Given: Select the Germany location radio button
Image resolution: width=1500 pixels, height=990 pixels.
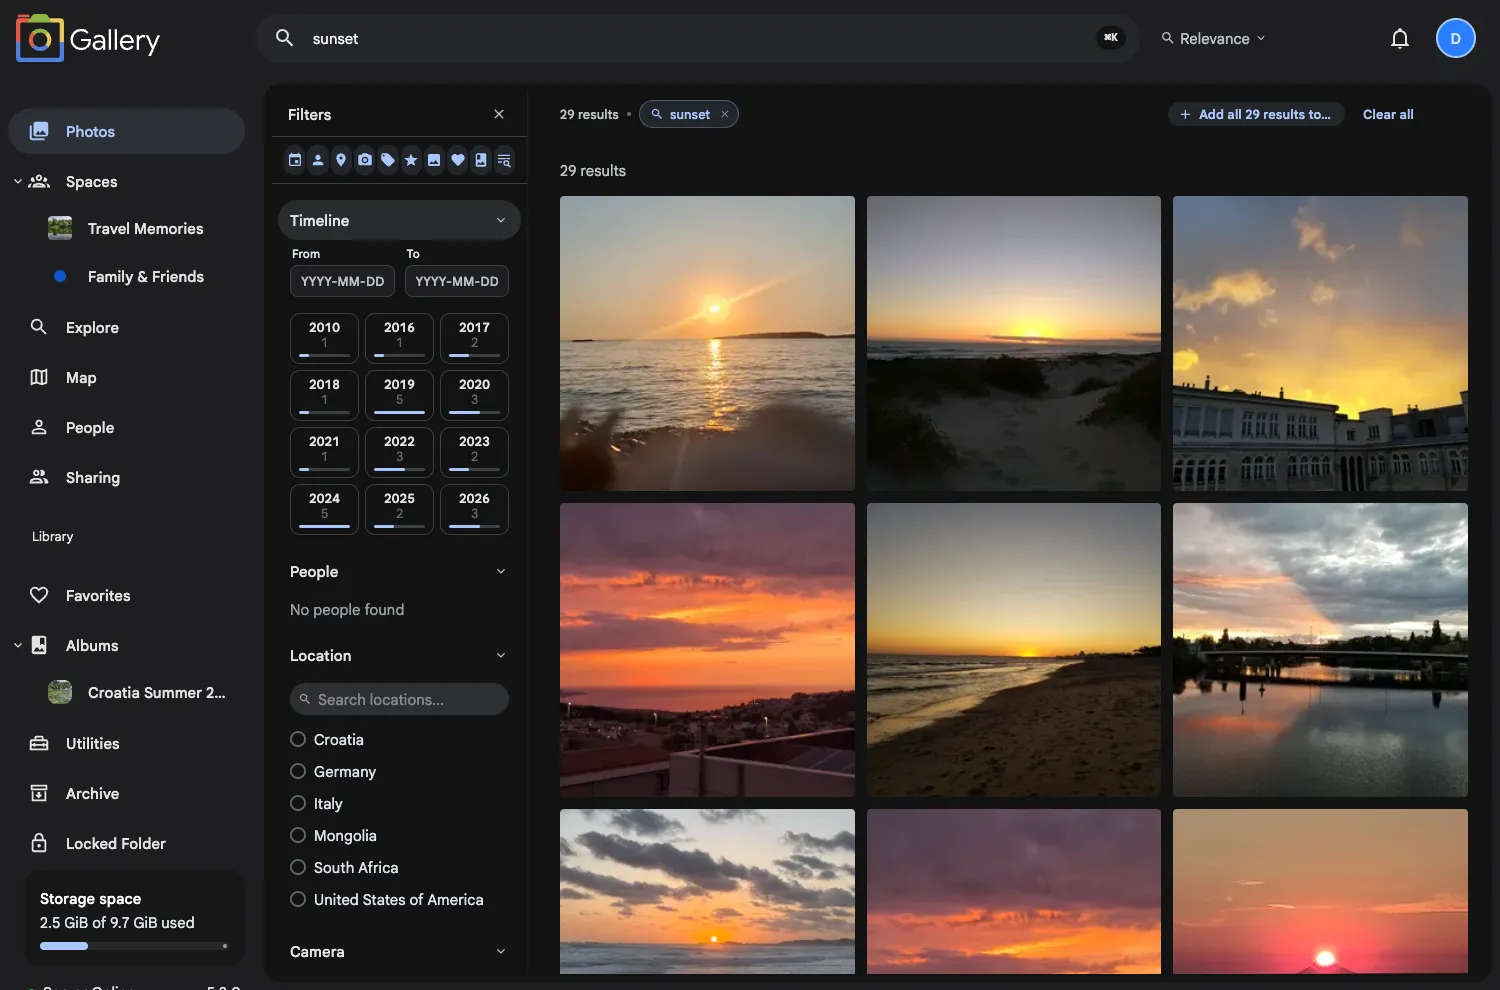Looking at the screenshot, I should [298, 771].
